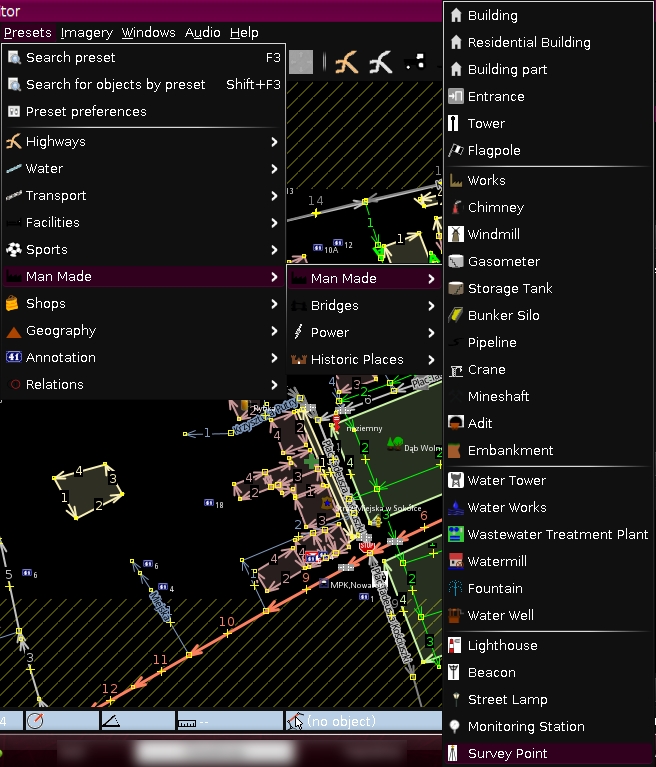Select the Monitoring Station entry
This screenshot has height=767, width=656.
(x=525, y=726)
